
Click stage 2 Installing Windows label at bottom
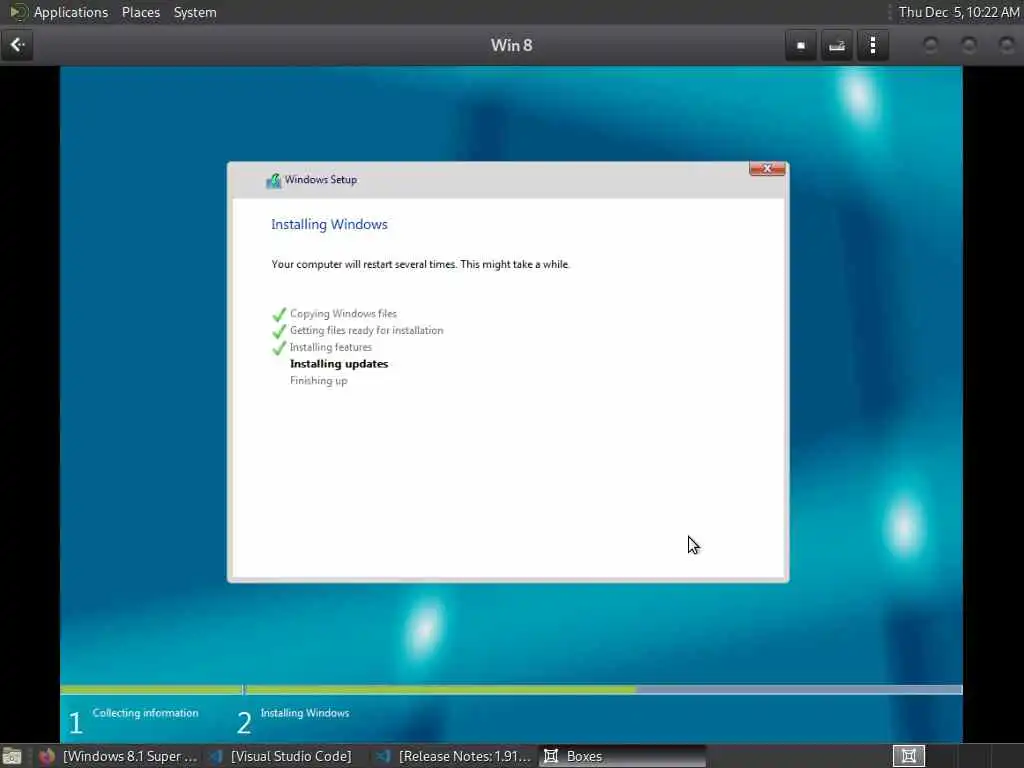(305, 713)
